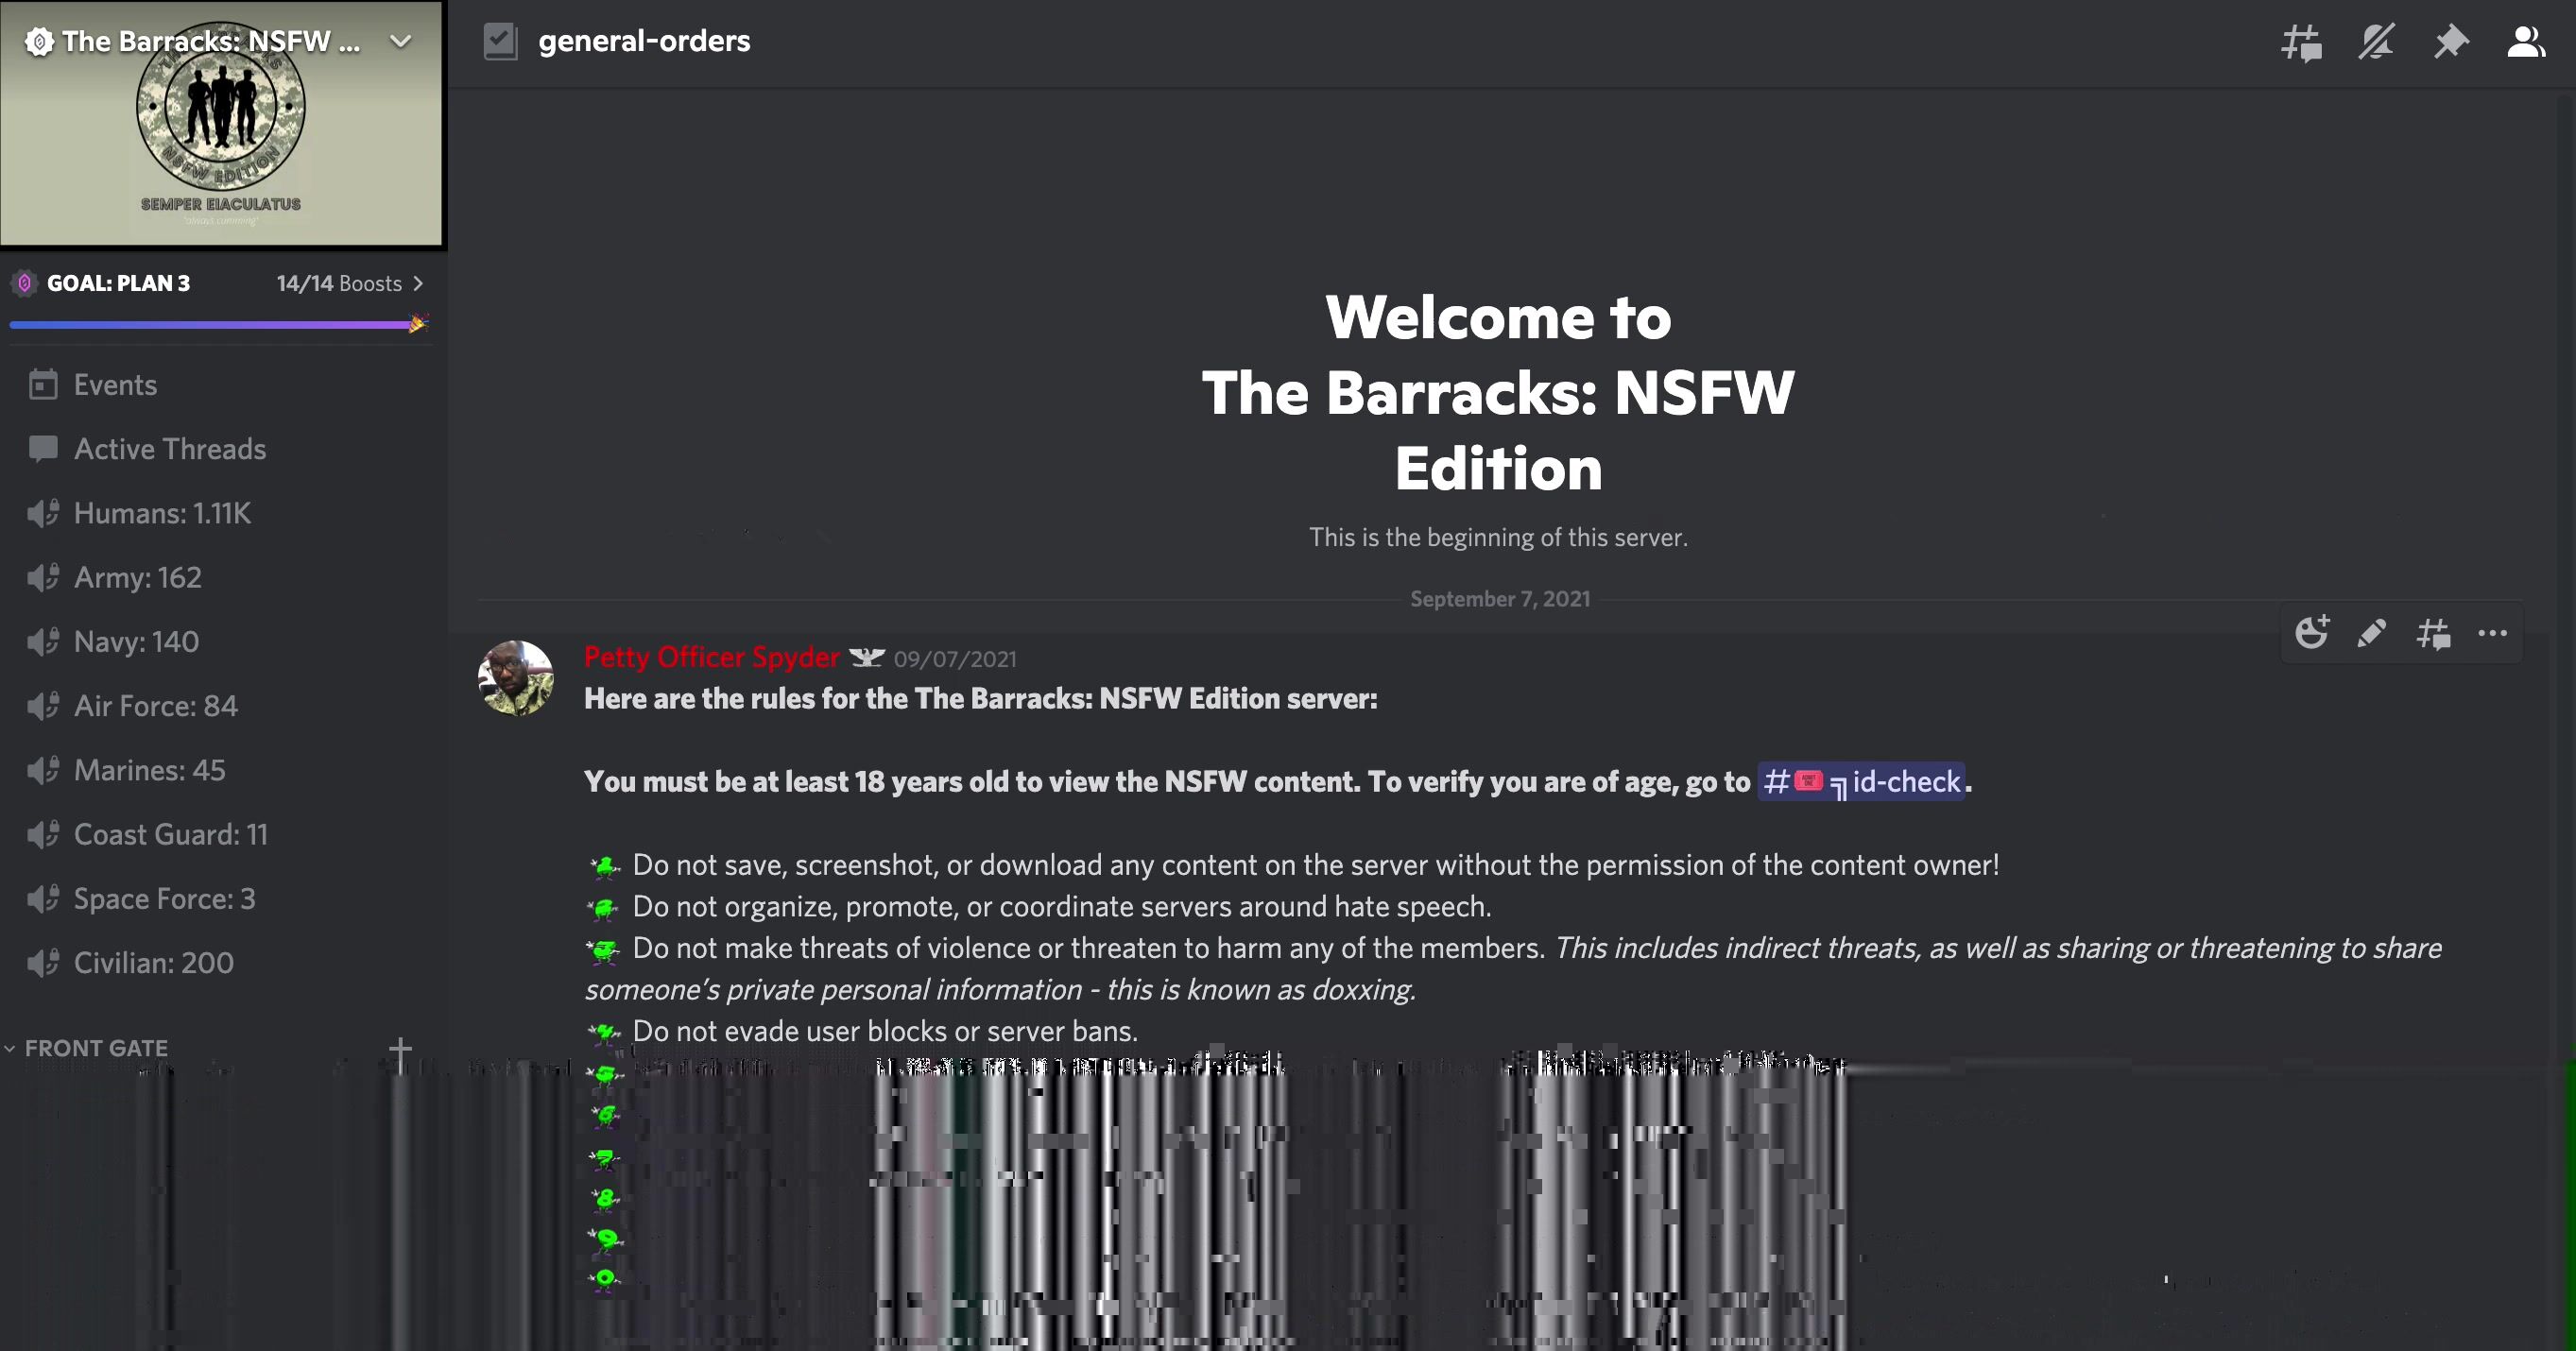This screenshot has height=1351, width=2576.
Task: Show pinned messages
Action: pyautogui.click(x=2450, y=42)
